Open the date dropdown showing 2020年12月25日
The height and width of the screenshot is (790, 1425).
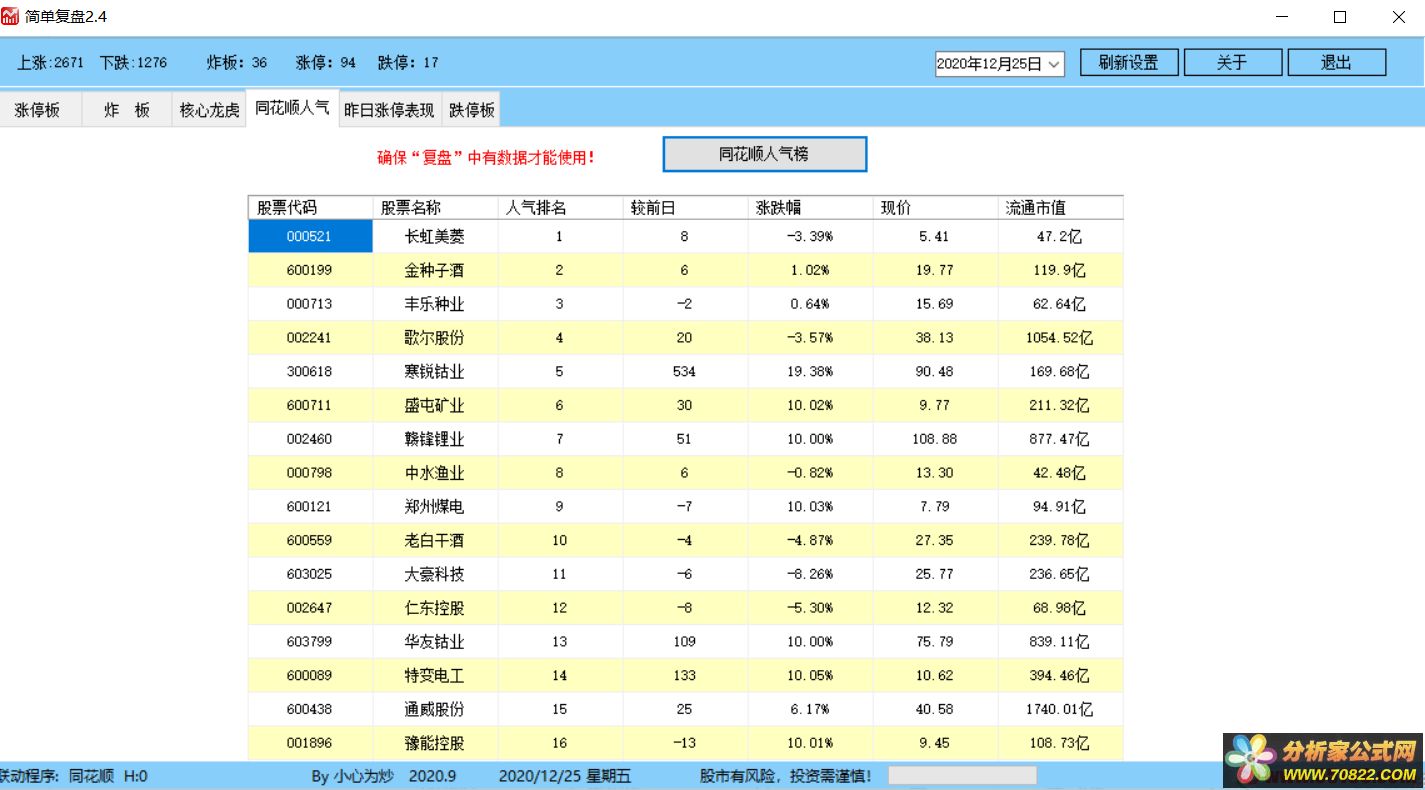[1000, 64]
